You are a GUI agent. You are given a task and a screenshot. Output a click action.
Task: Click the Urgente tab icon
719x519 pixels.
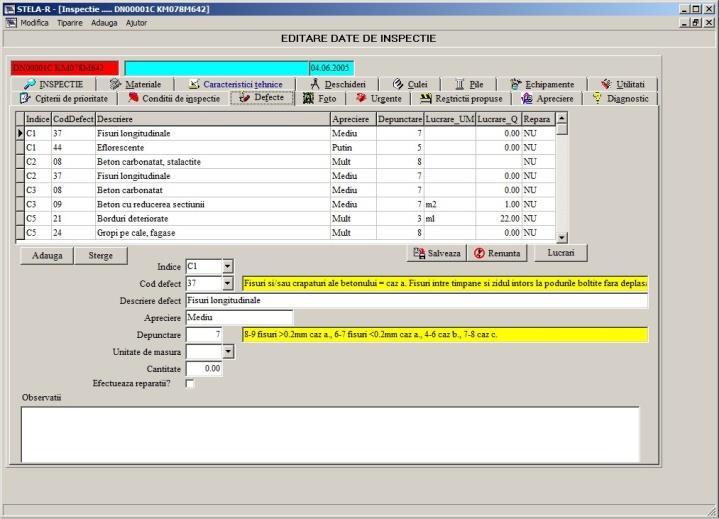[x=361, y=98]
